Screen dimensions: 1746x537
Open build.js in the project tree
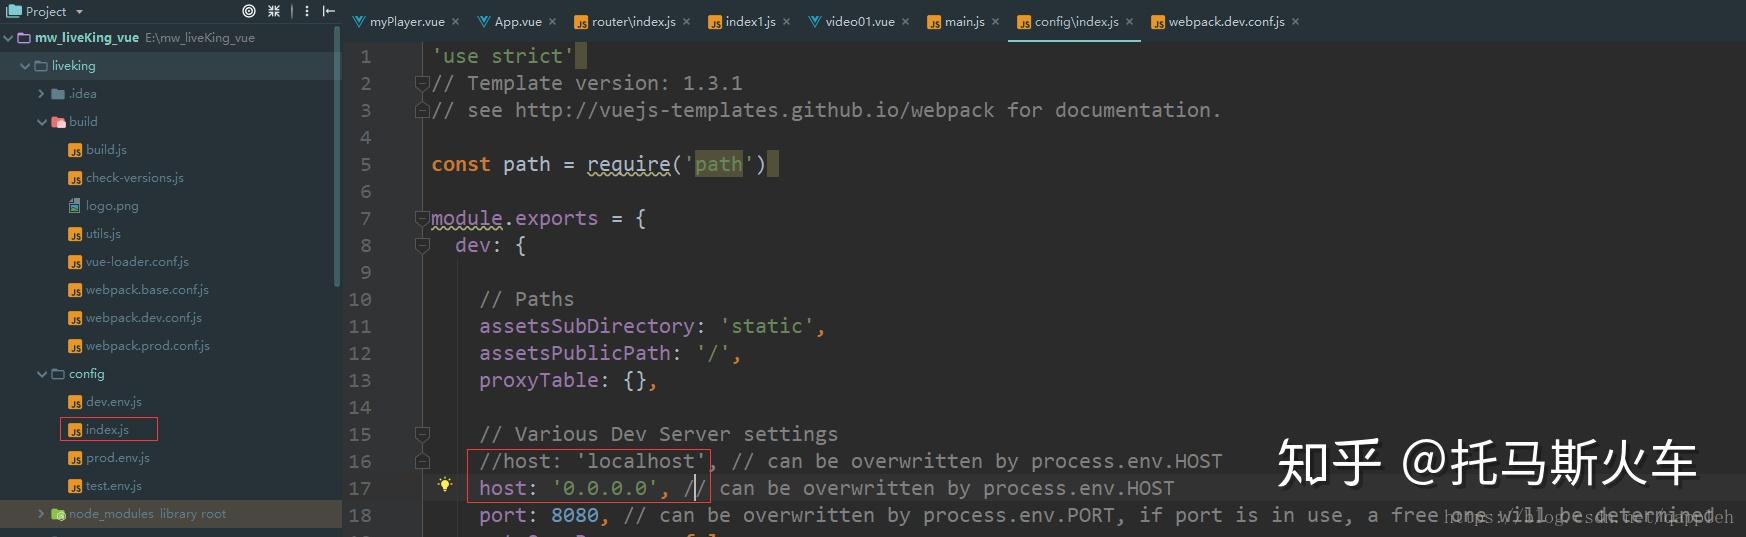click(106, 150)
